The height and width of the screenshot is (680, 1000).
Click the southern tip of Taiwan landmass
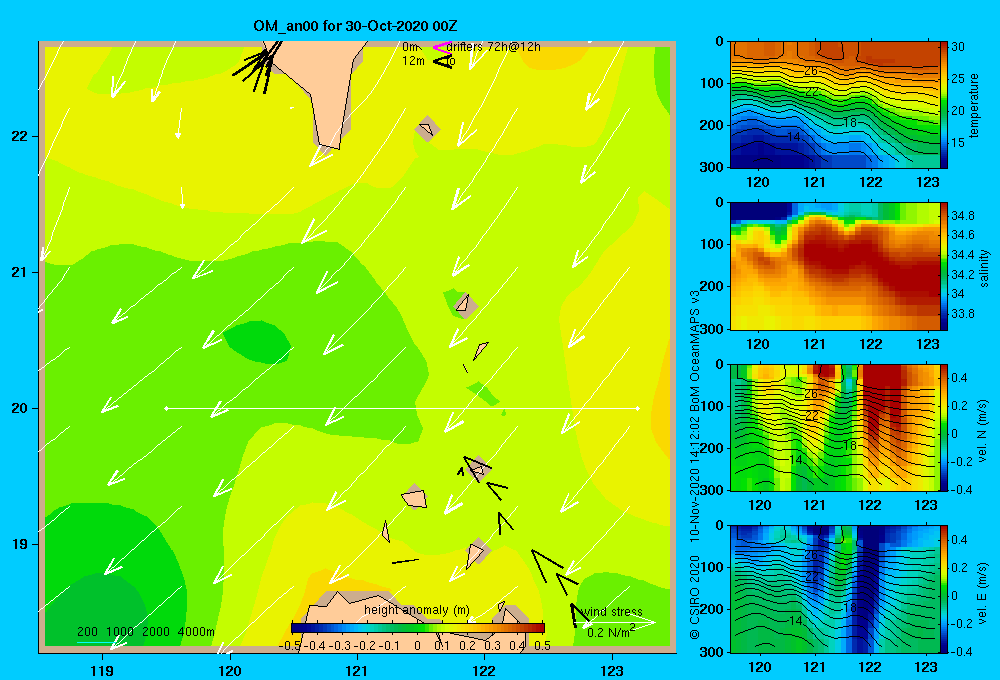point(330,147)
